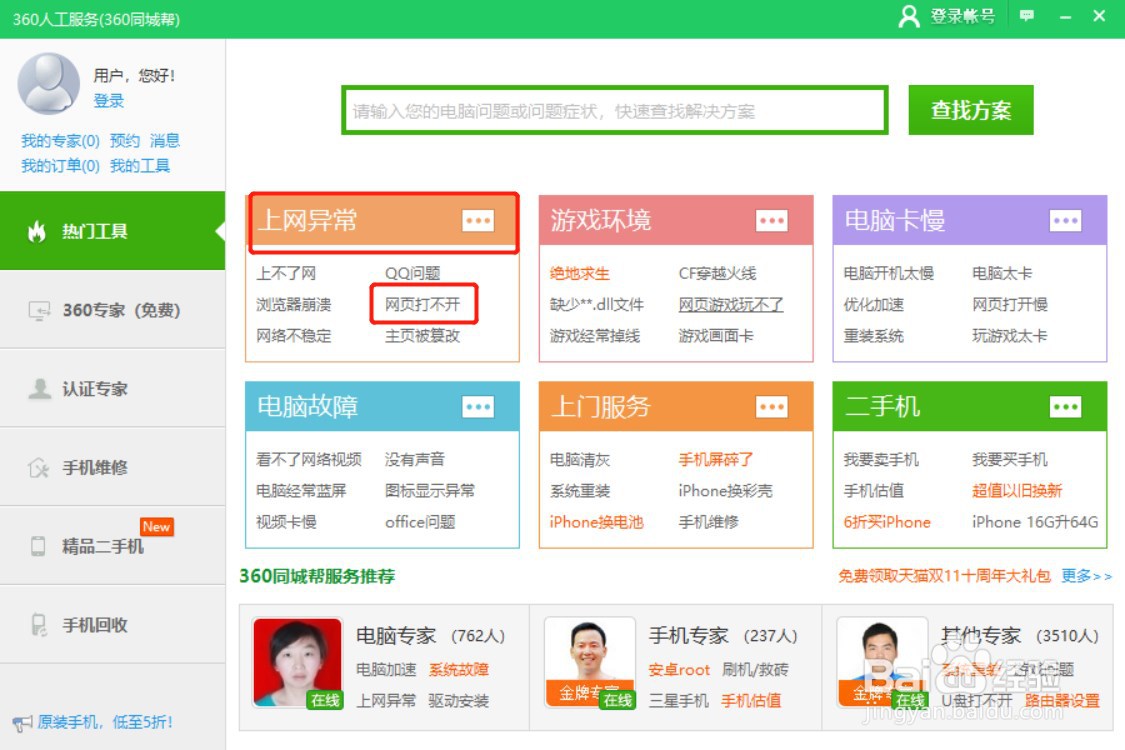Open more options in 电脑卡慢 card
This screenshot has width=1125, height=750.
1065,220
